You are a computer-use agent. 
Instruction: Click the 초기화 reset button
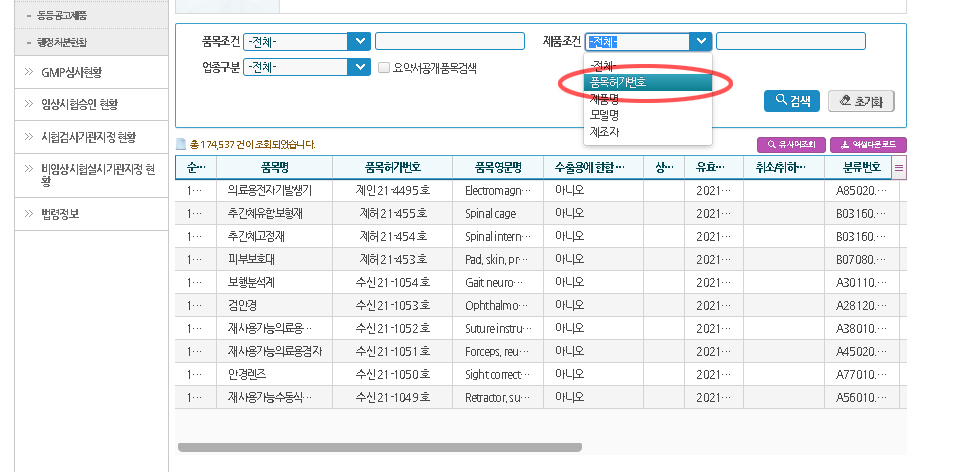(x=861, y=101)
